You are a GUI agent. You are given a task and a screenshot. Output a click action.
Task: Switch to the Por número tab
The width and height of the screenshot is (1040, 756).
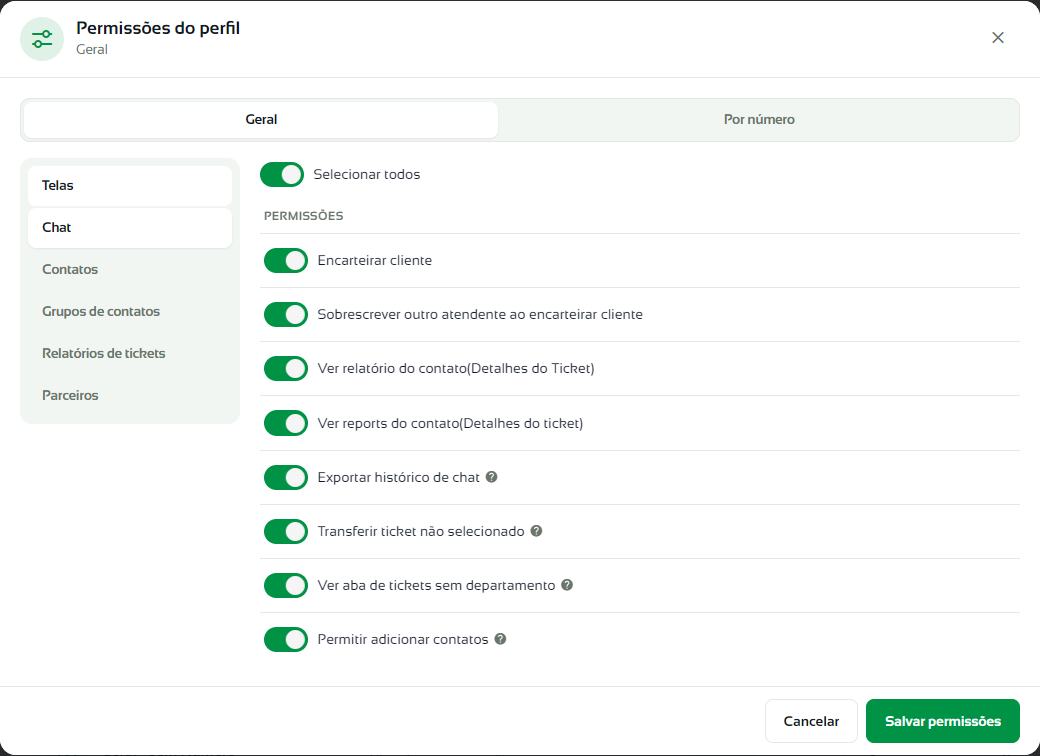(759, 120)
